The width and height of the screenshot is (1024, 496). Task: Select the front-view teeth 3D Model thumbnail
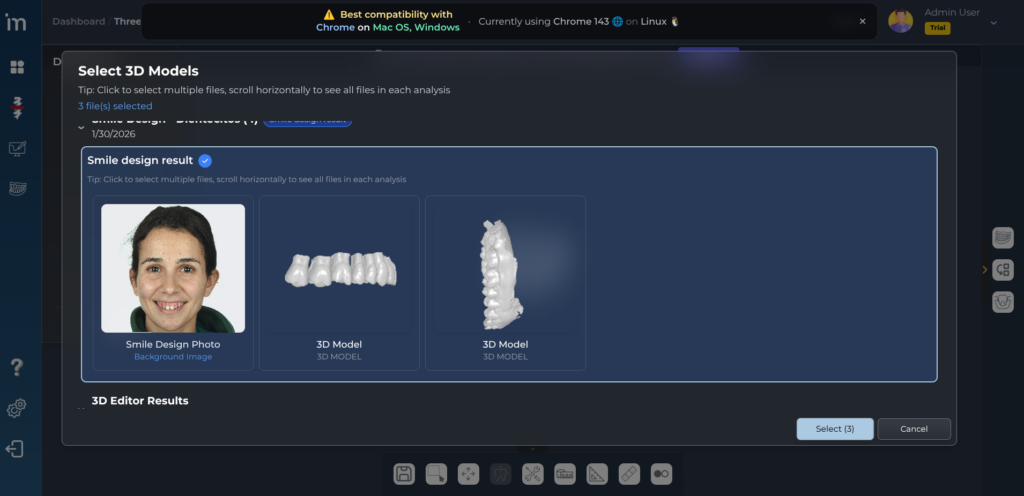(x=339, y=268)
